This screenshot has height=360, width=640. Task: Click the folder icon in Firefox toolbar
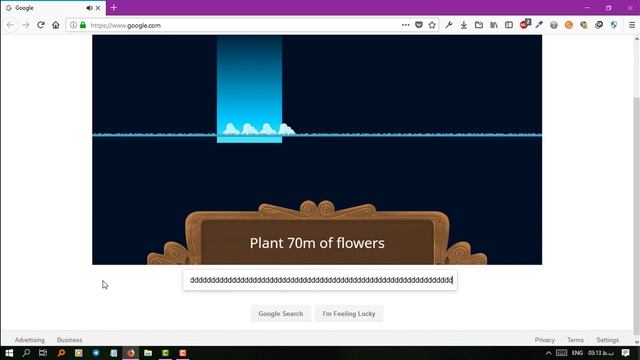click(x=479, y=25)
